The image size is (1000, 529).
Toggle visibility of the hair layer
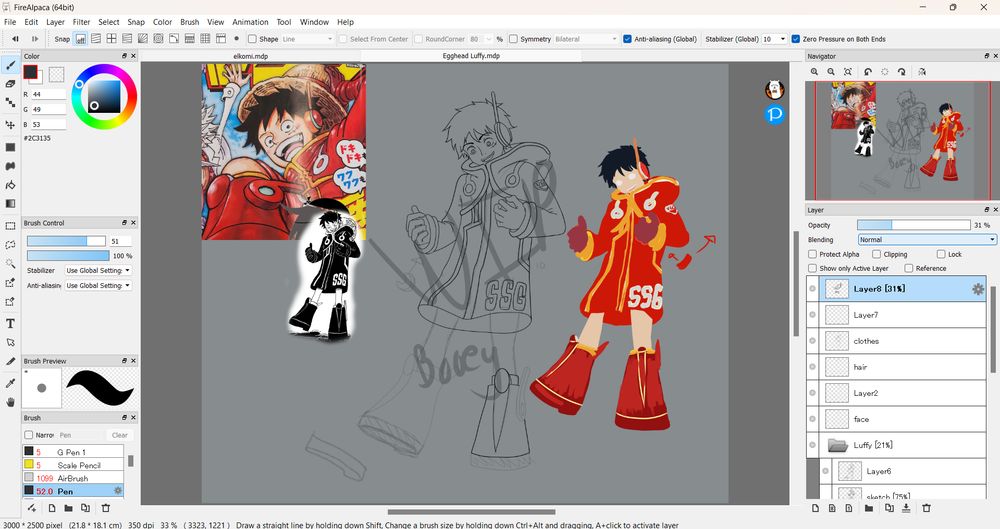812,367
